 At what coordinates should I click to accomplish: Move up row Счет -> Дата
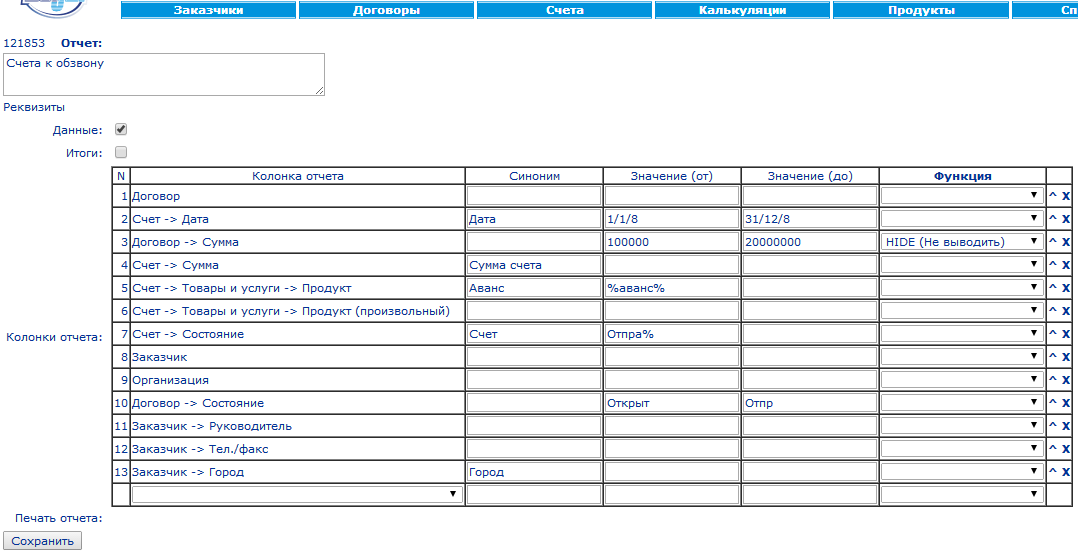[x=1052, y=219]
